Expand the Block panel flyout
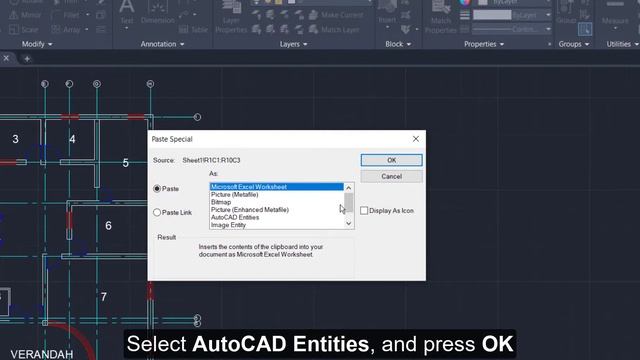Image resolution: width=640 pixels, height=360 pixels. 398,44
